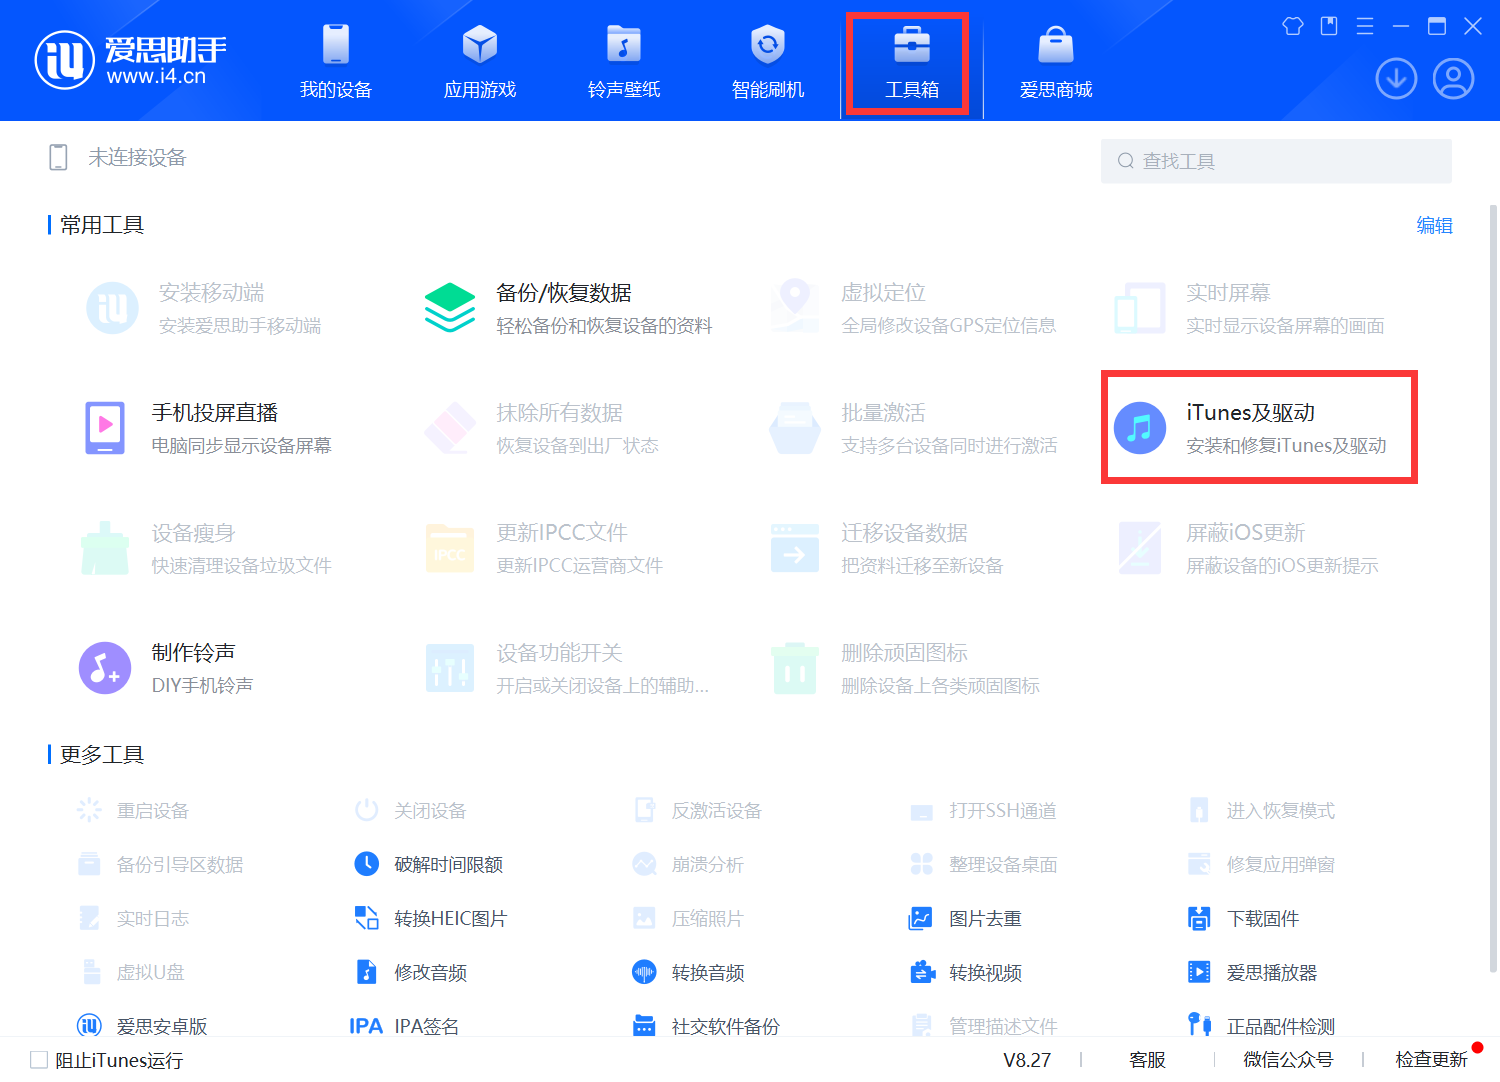Open the 我的设备 tab
Image resolution: width=1500 pixels, height=1082 pixels.
click(x=336, y=61)
